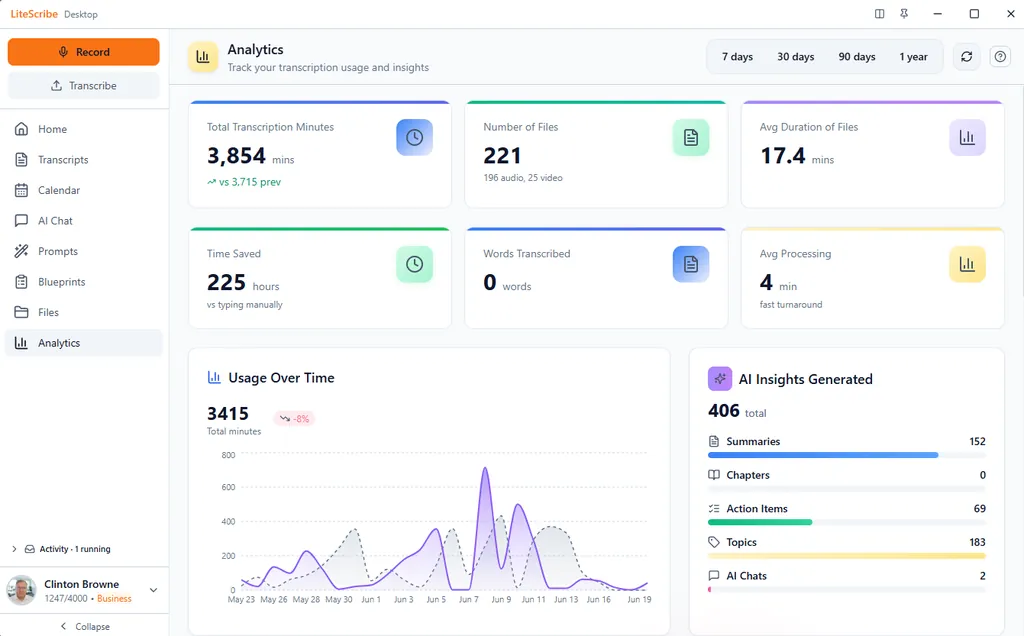Select Analytics in the sidebar
Screen dimensions: 1024x636
point(84,343)
